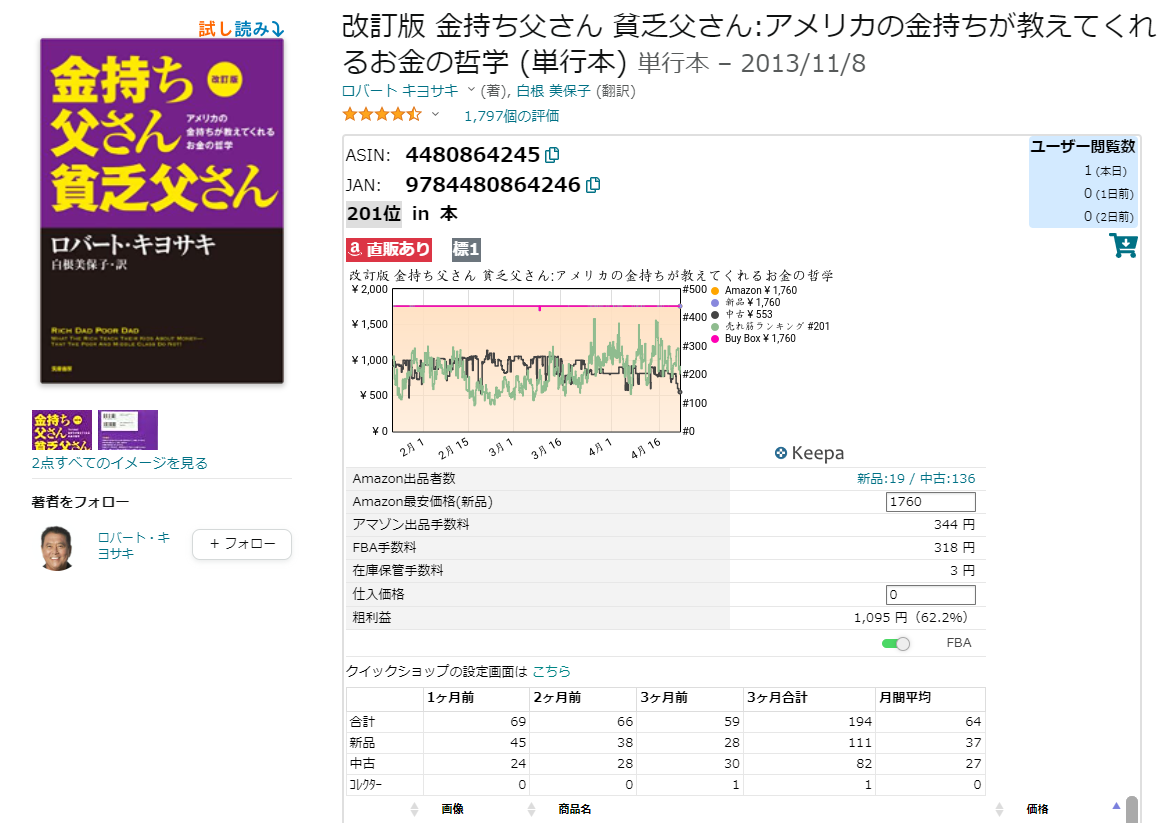Sort by 画像 column arrows
Viewport: 1161px width, 823px height.
click(x=415, y=810)
